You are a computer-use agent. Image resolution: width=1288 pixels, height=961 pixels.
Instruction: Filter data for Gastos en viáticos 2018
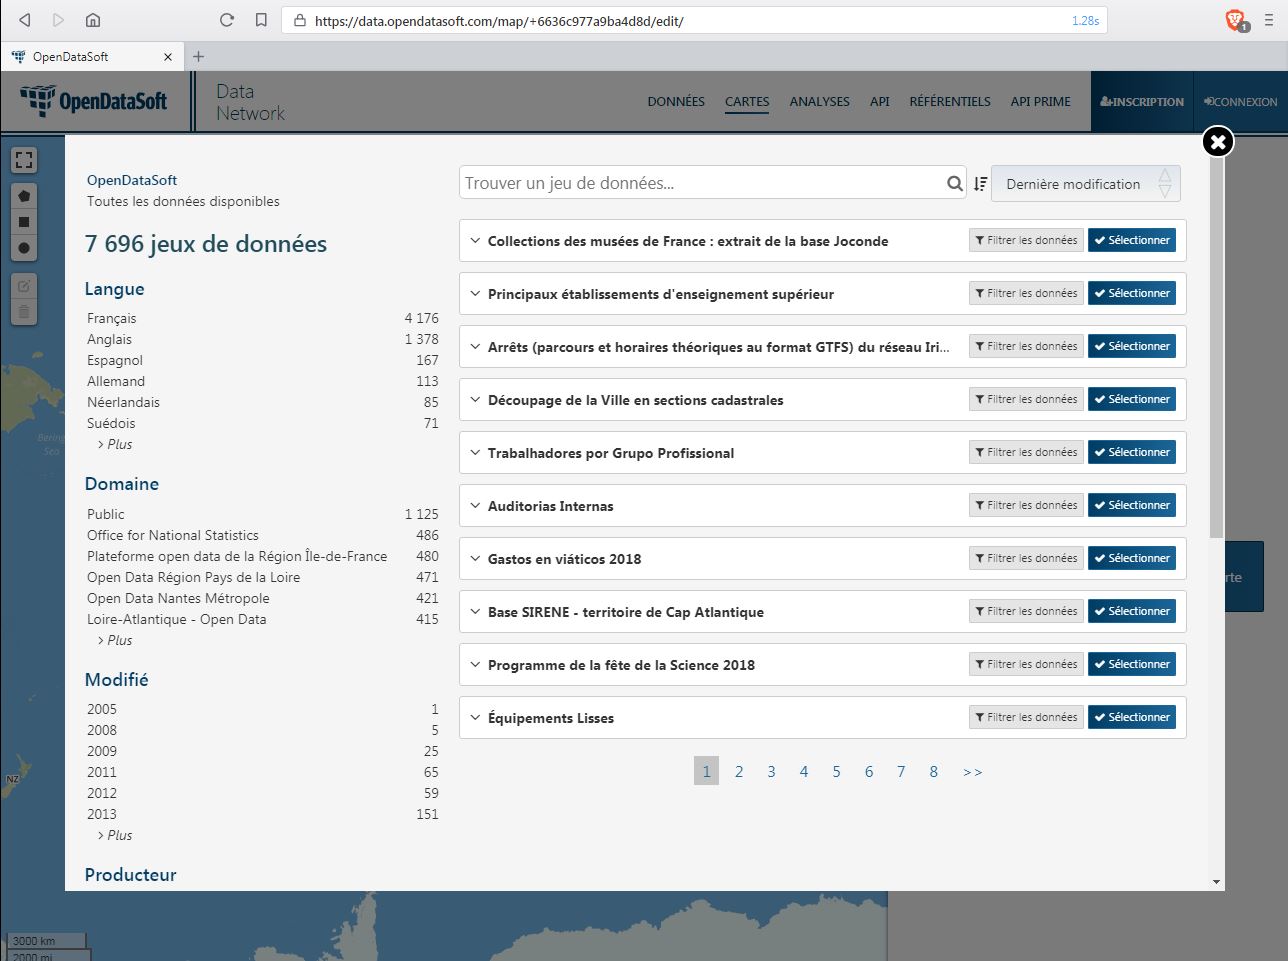[1026, 558]
